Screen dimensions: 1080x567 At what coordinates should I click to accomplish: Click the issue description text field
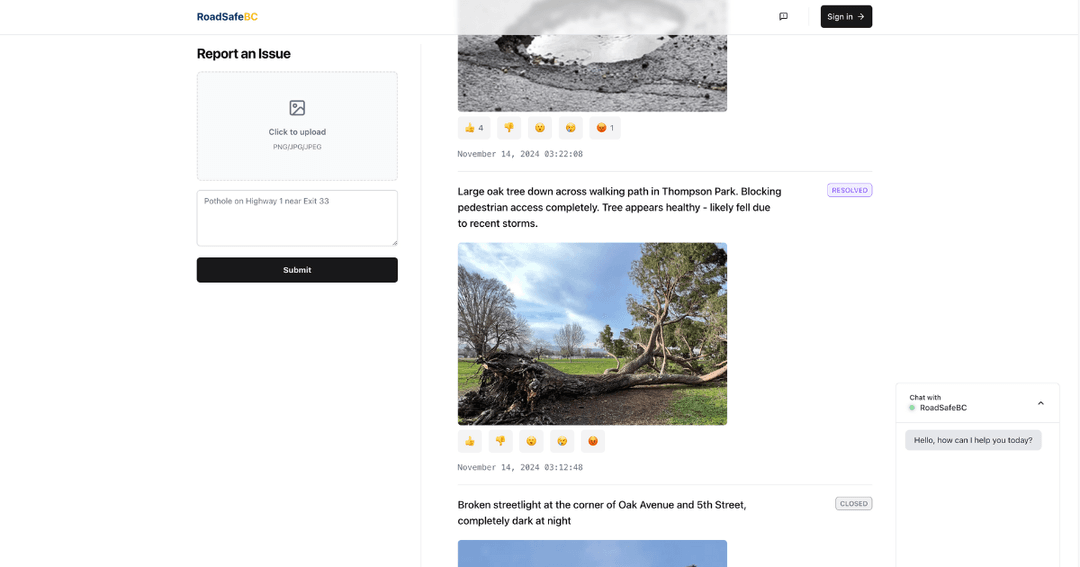[297, 218]
